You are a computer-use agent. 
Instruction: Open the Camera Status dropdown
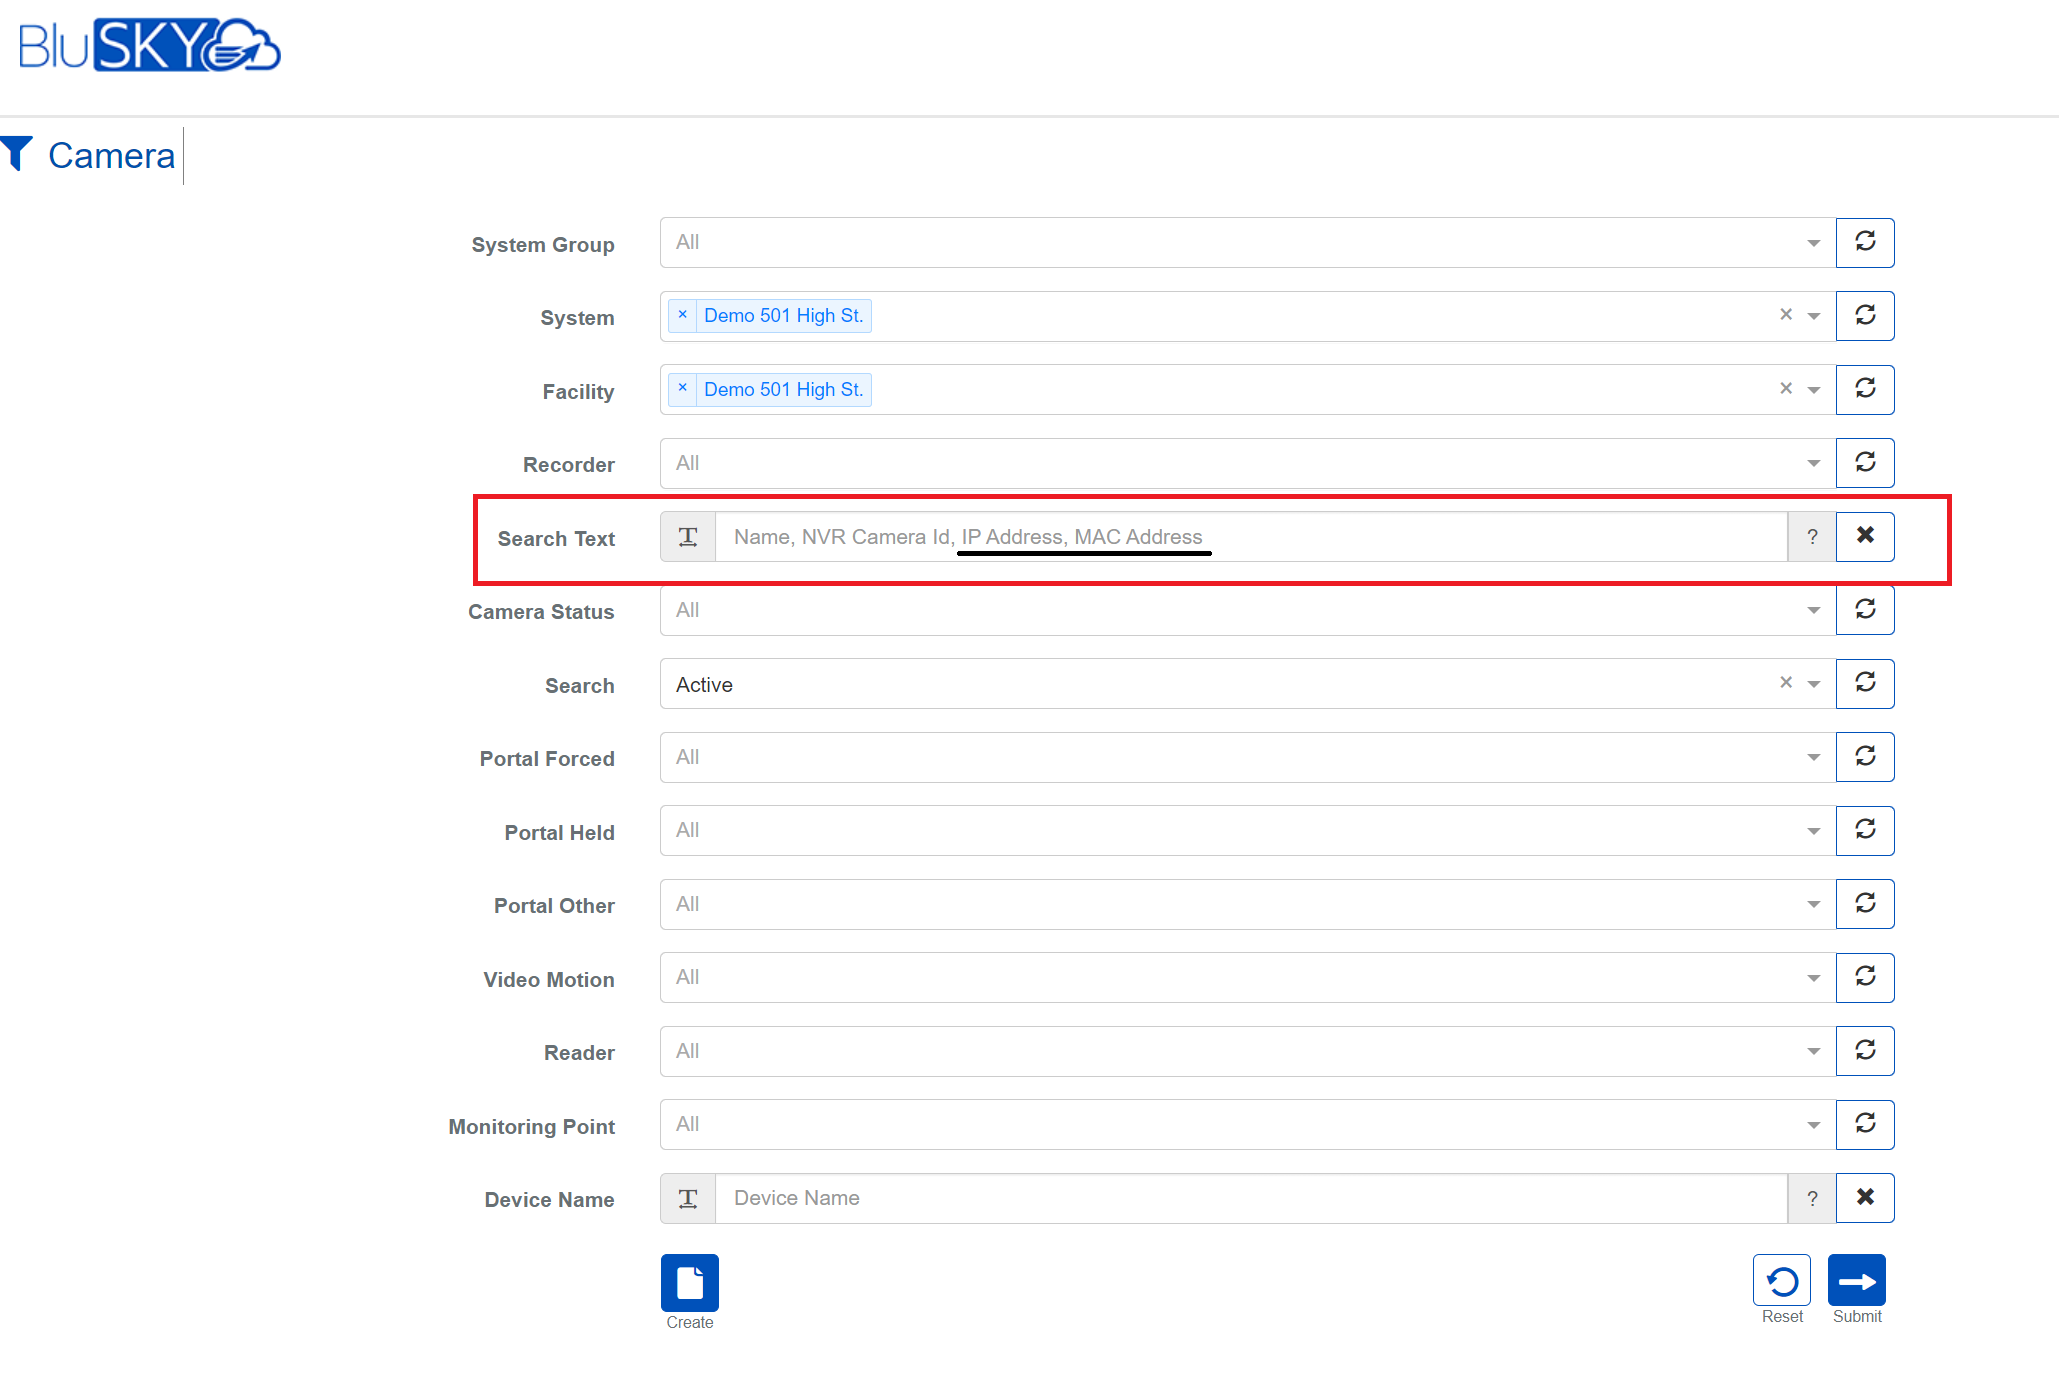1813,610
